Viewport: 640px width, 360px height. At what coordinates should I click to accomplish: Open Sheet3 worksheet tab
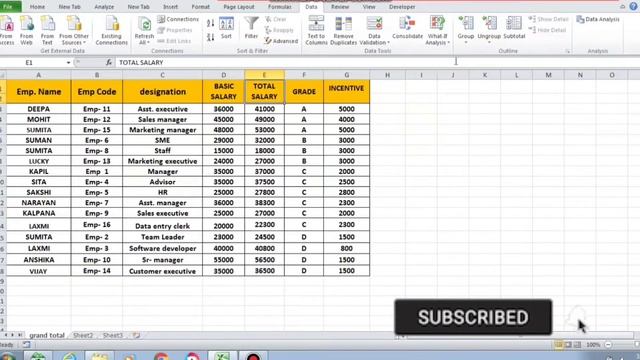pyautogui.click(x=113, y=336)
